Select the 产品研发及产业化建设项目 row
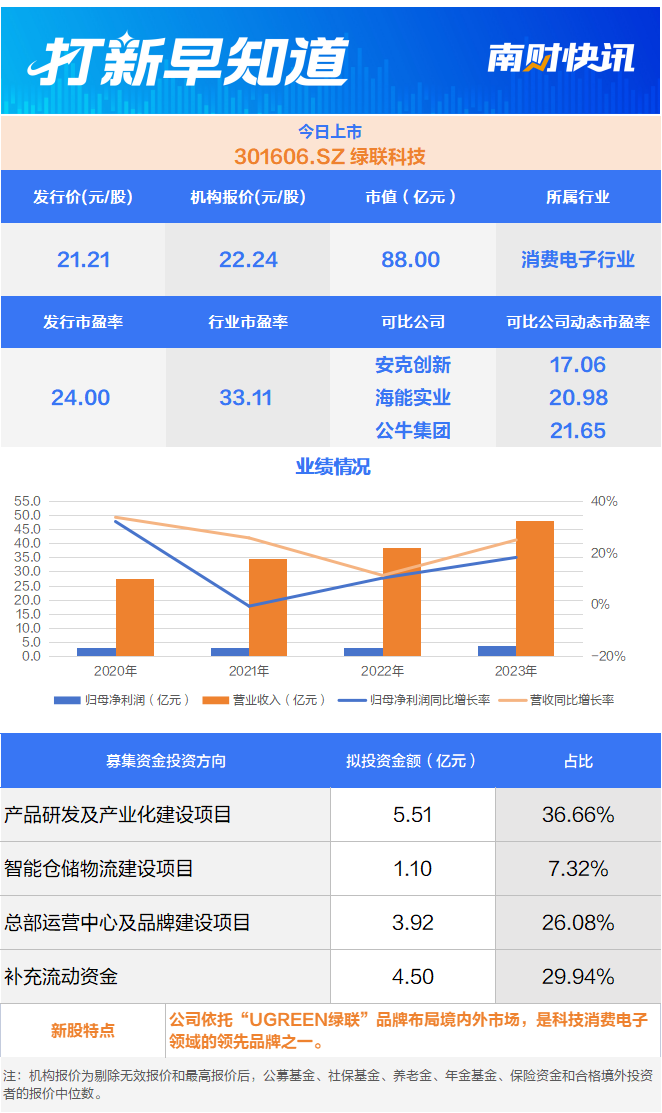 (331, 815)
